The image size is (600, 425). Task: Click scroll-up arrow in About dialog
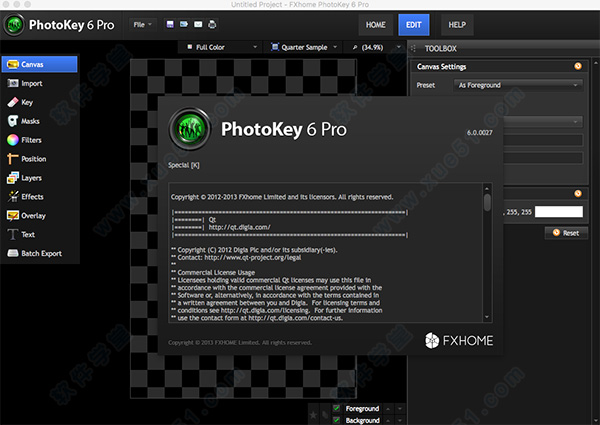coord(487,188)
